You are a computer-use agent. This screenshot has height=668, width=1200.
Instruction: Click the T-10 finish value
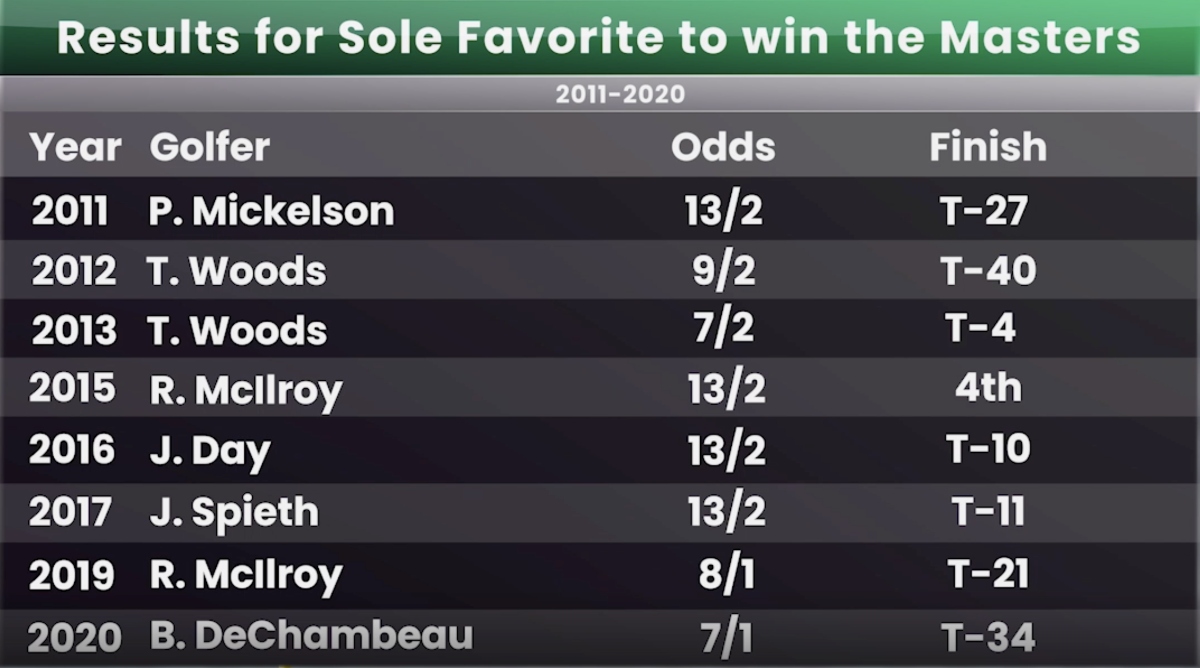(988, 450)
